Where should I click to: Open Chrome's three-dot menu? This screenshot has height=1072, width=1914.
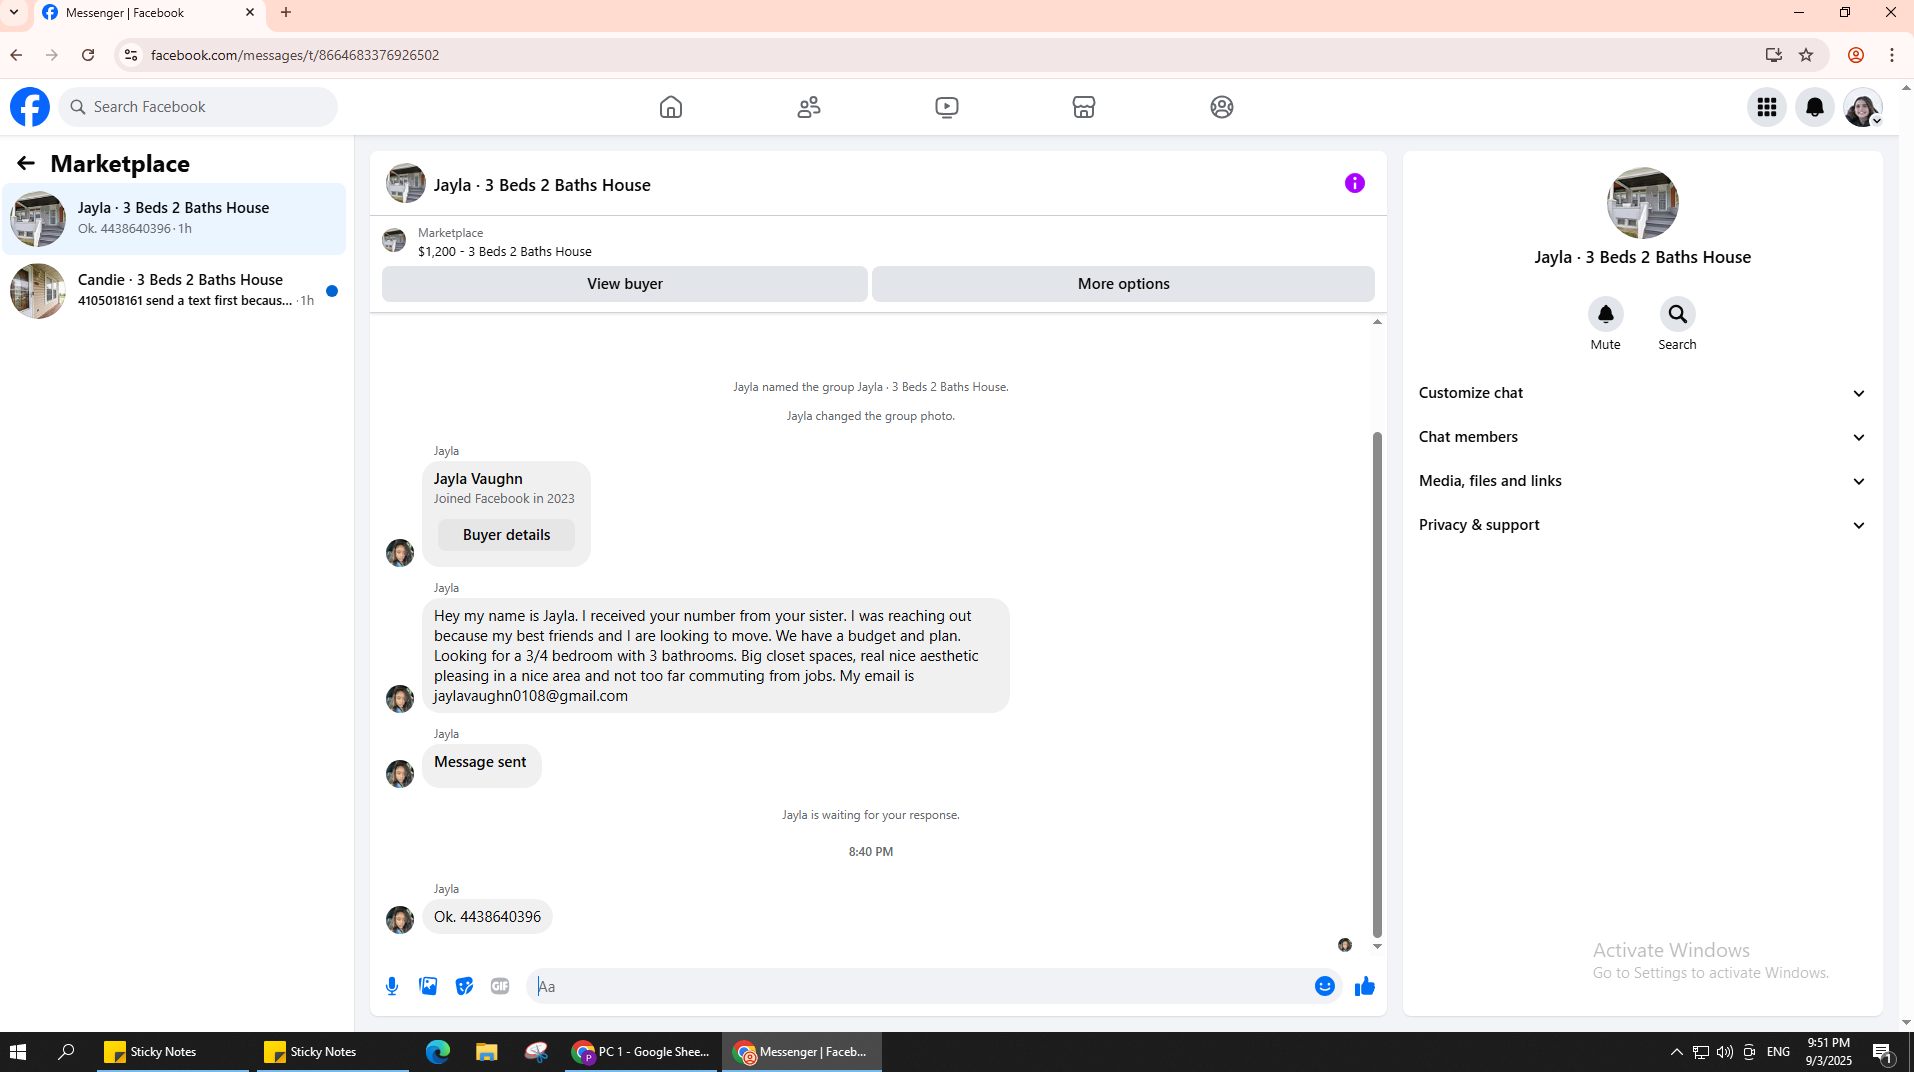pyautogui.click(x=1892, y=55)
